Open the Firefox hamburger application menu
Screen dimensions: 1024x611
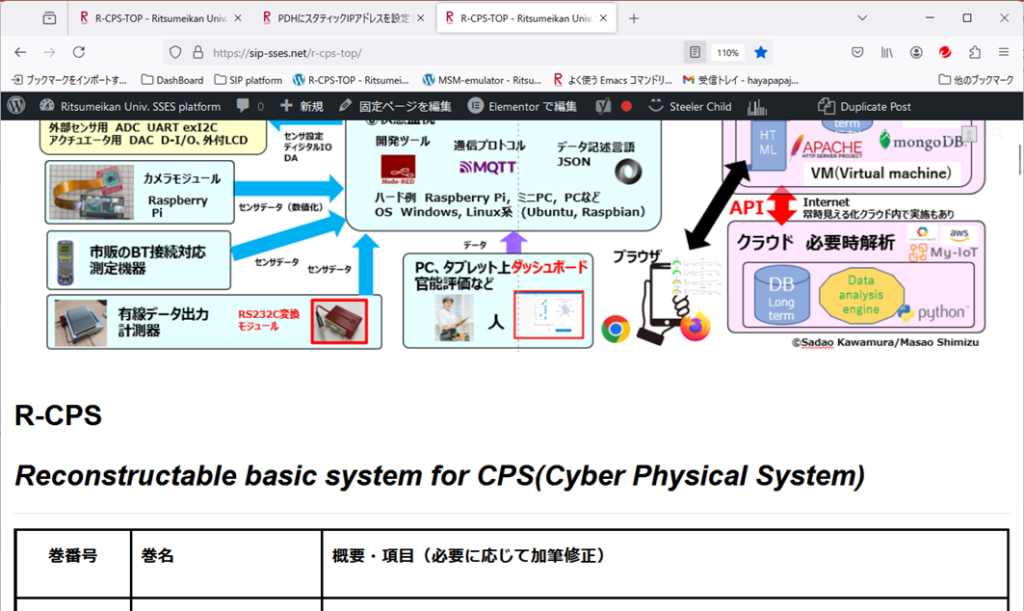1002,52
